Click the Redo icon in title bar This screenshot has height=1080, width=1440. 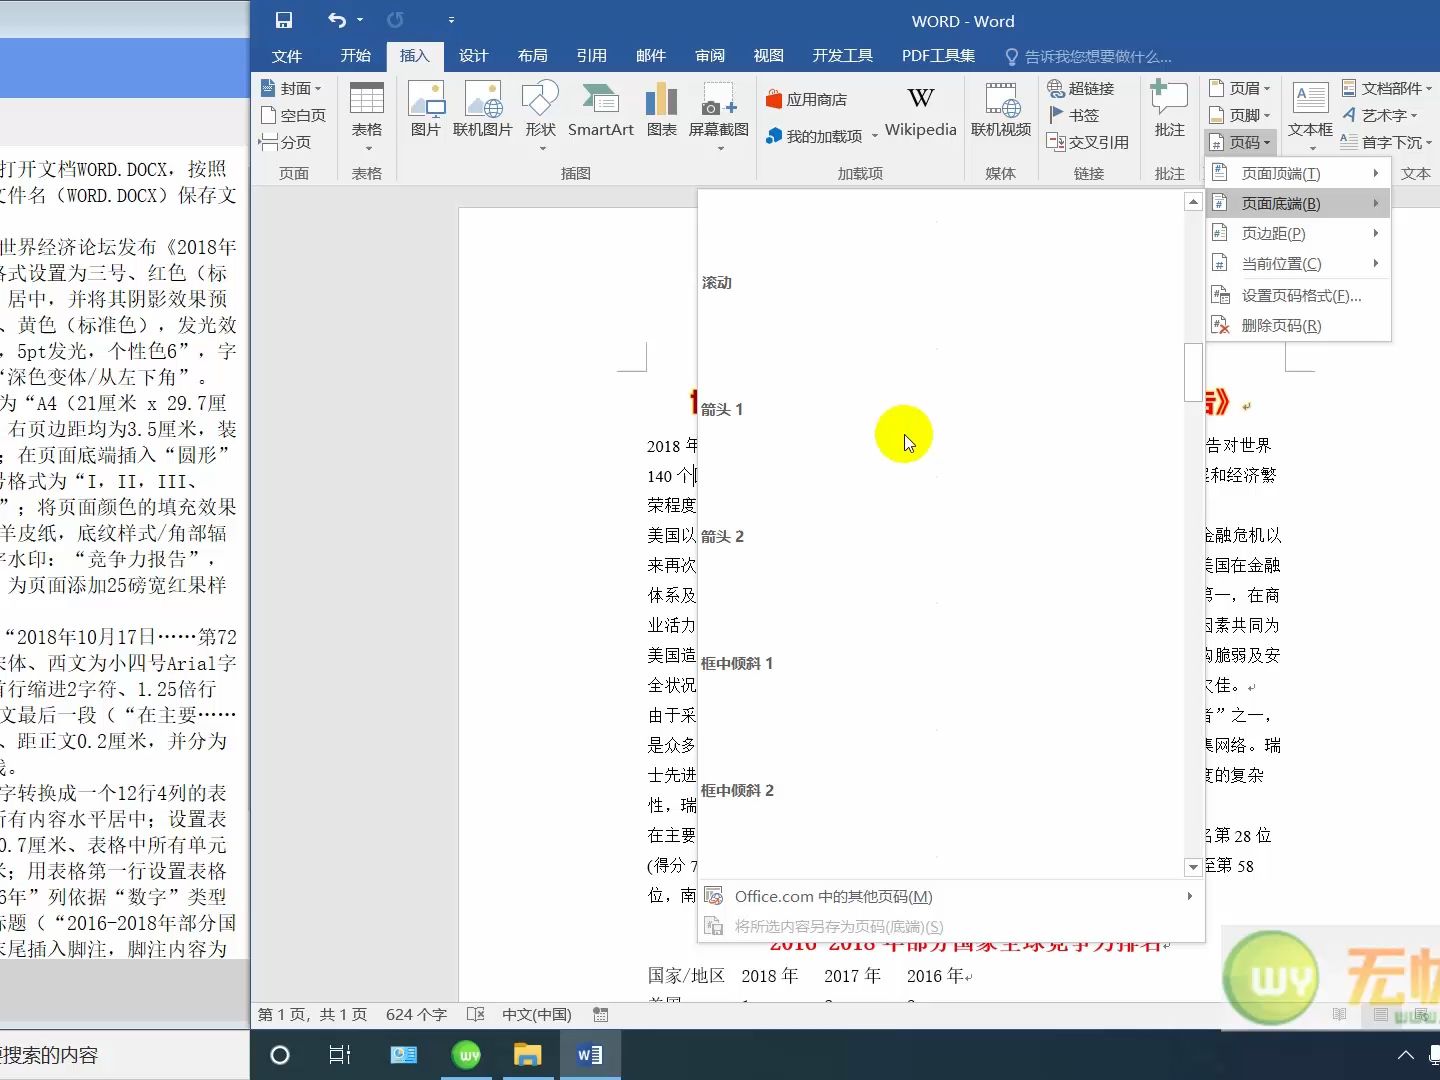pyautogui.click(x=395, y=20)
